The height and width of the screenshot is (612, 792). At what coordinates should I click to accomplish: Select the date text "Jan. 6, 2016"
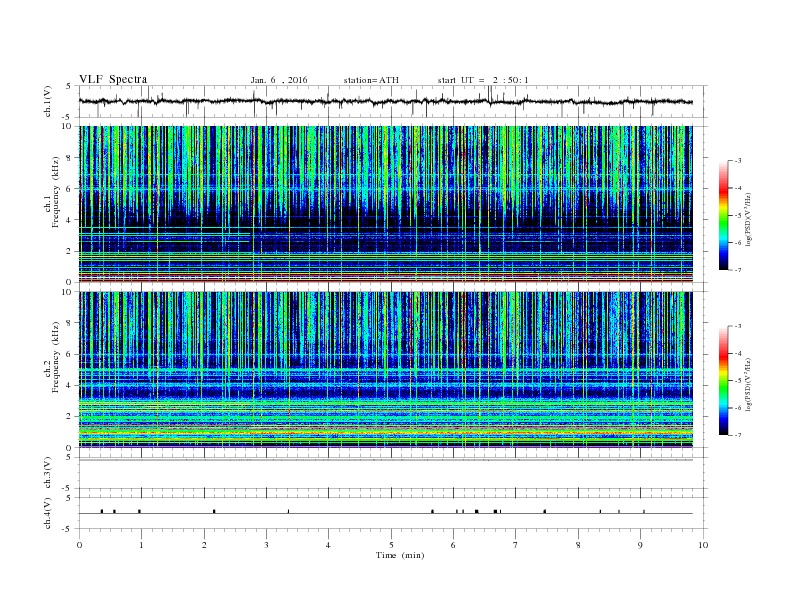(x=279, y=80)
